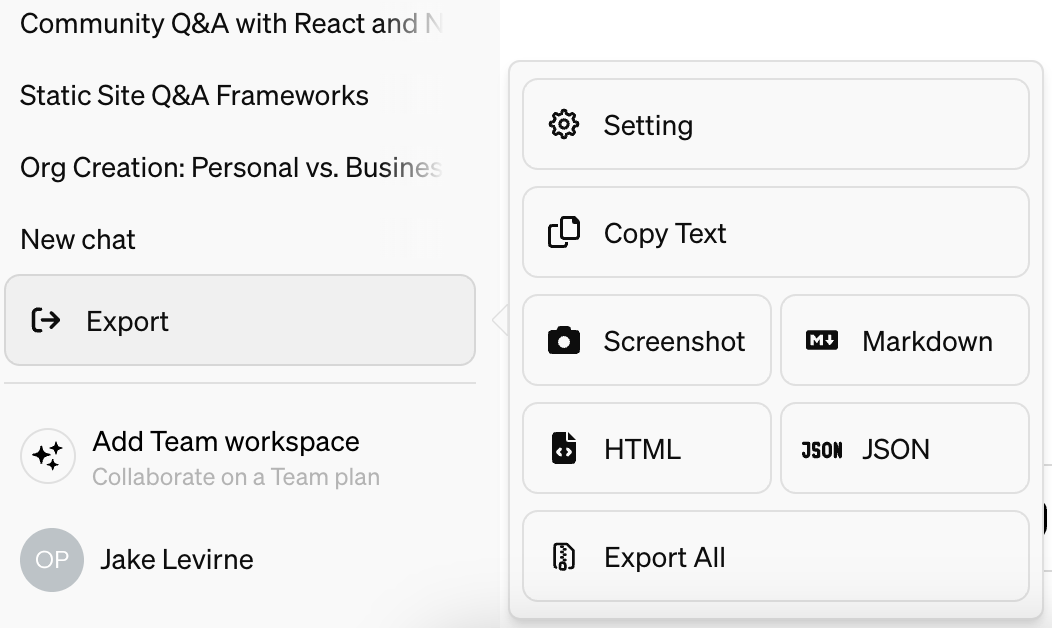Screen dimensions: 1052x628
Task: Click the copy icon beside Copy Text
Action: pos(564,233)
